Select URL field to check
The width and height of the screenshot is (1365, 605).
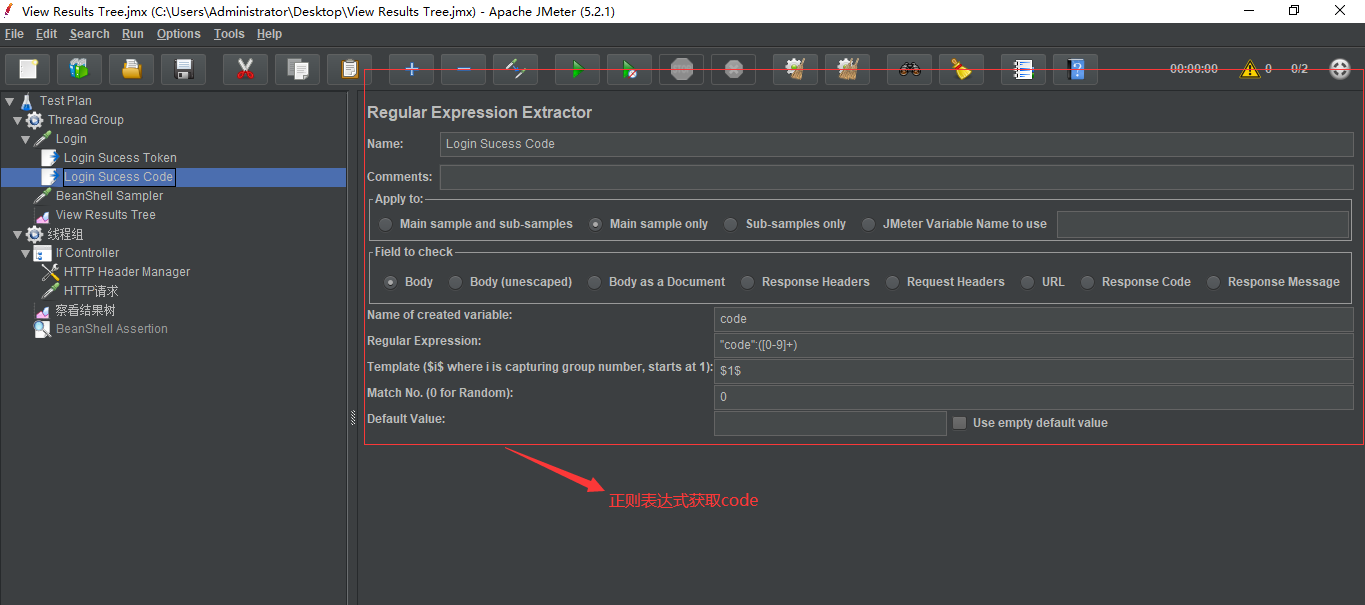click(x=1042, y=282)
